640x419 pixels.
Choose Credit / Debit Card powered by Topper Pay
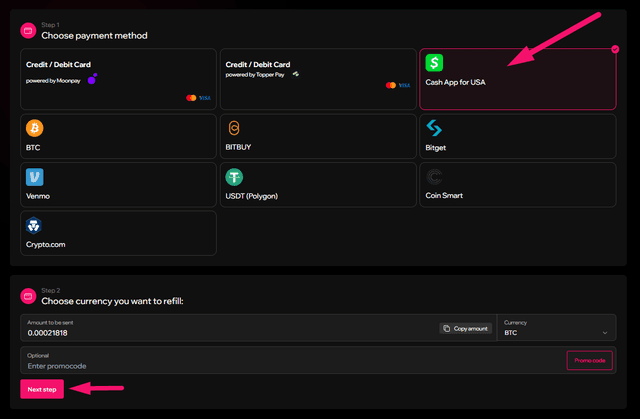pyautogui.click(x=318, y=79)
